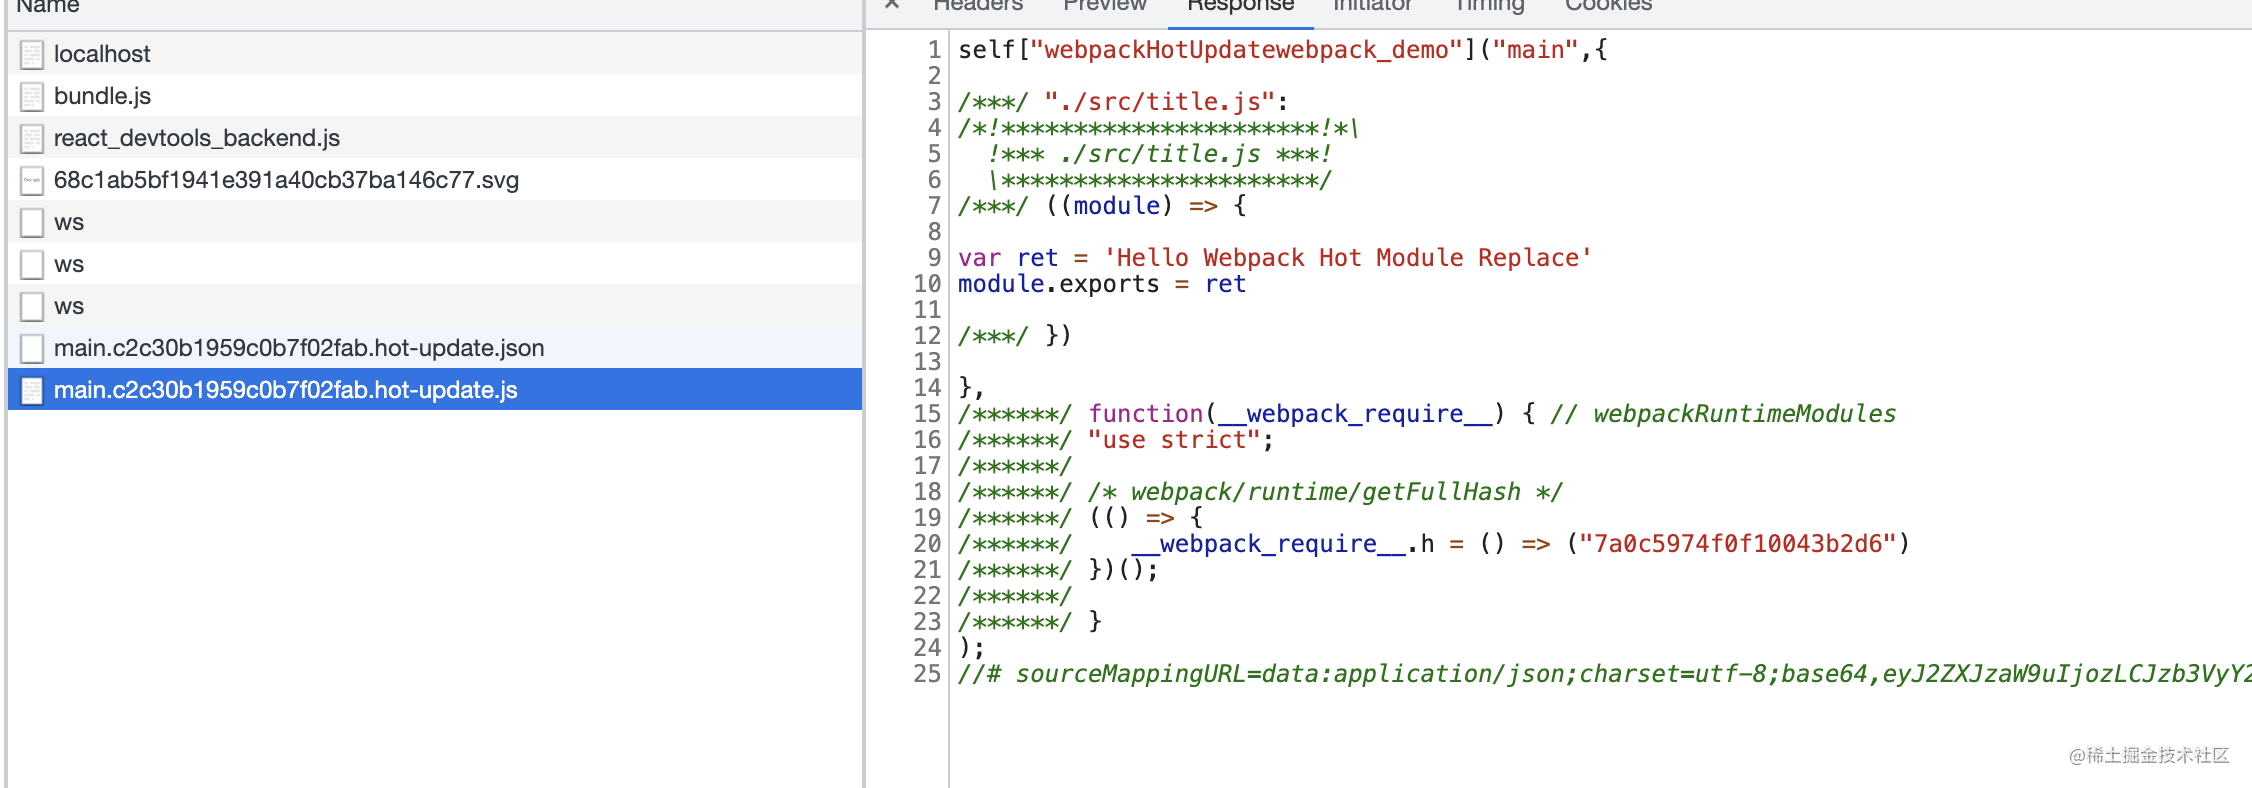Select the localhost request
2252x788 pixels.
coord(435,54)
